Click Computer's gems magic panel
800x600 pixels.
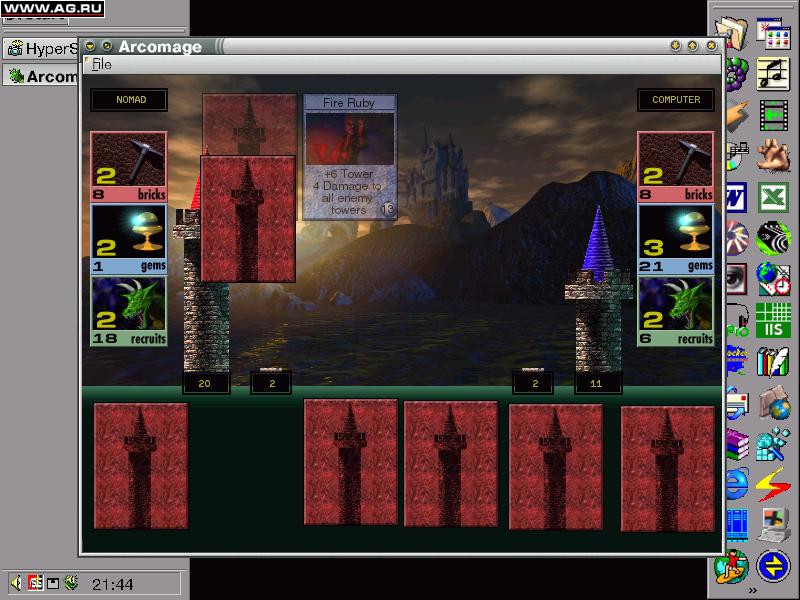pos(676,239)
